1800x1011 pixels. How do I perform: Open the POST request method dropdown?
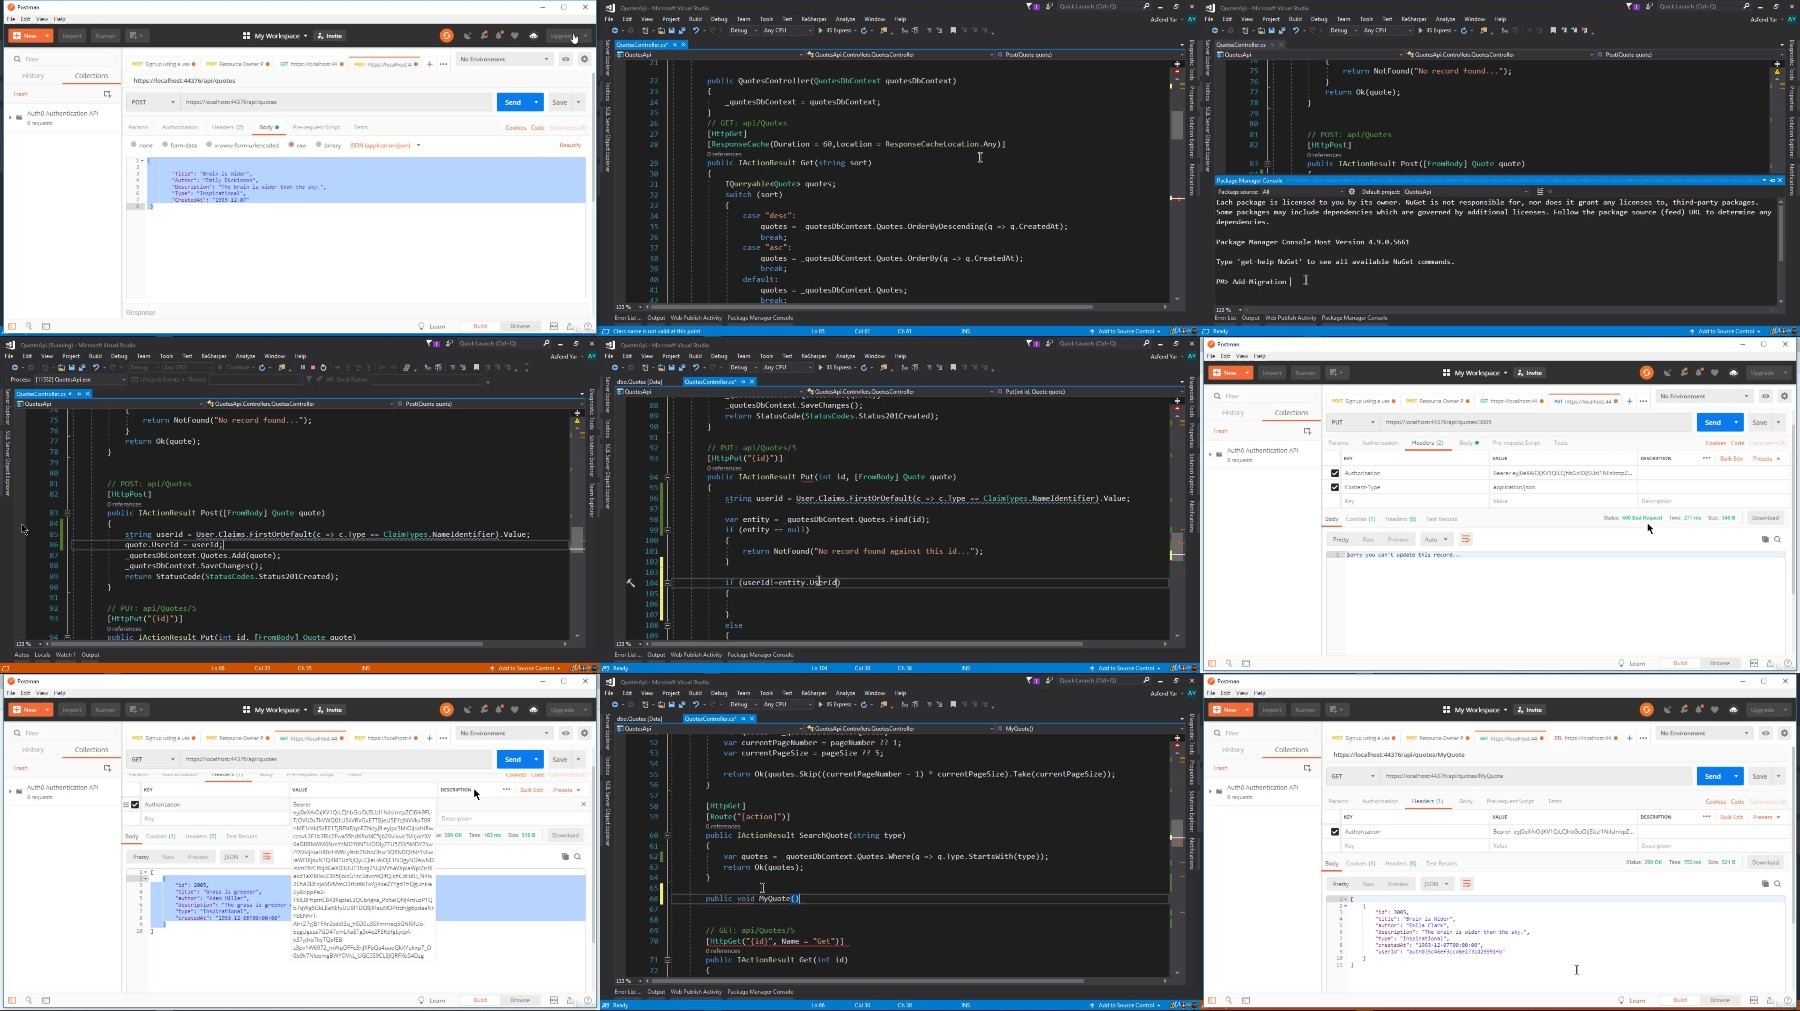[x=153, y=102]
